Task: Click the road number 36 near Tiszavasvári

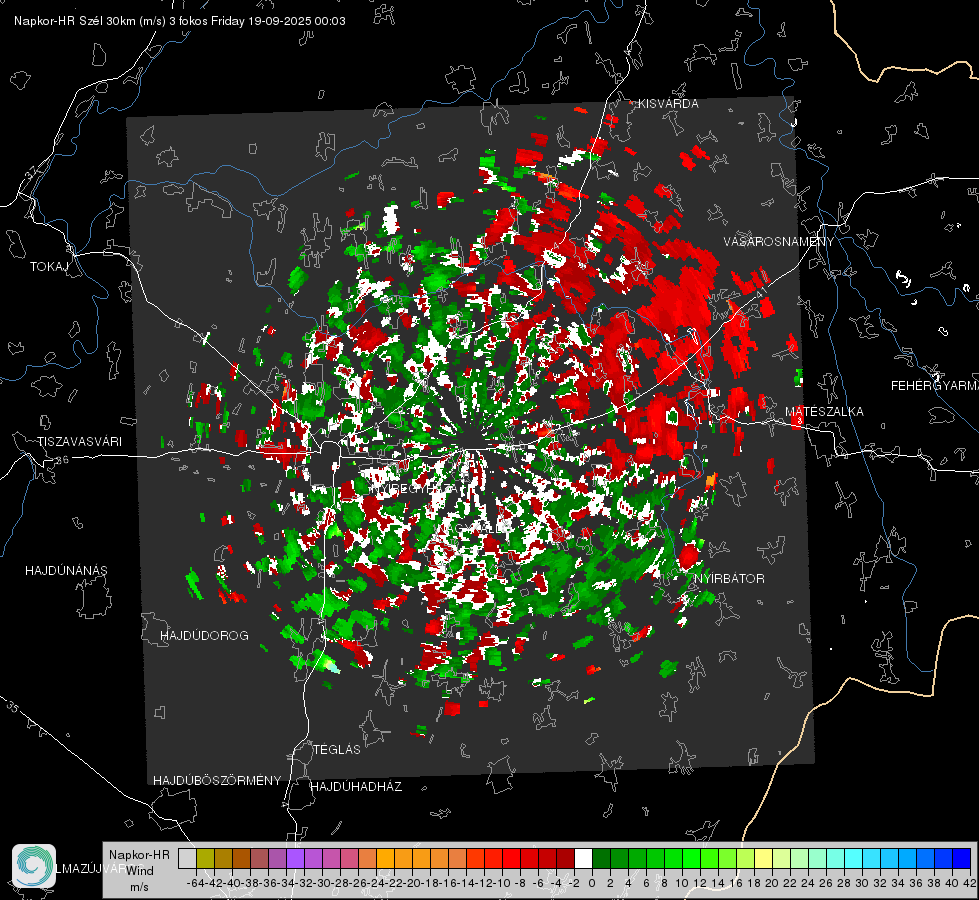Action: 63,460
